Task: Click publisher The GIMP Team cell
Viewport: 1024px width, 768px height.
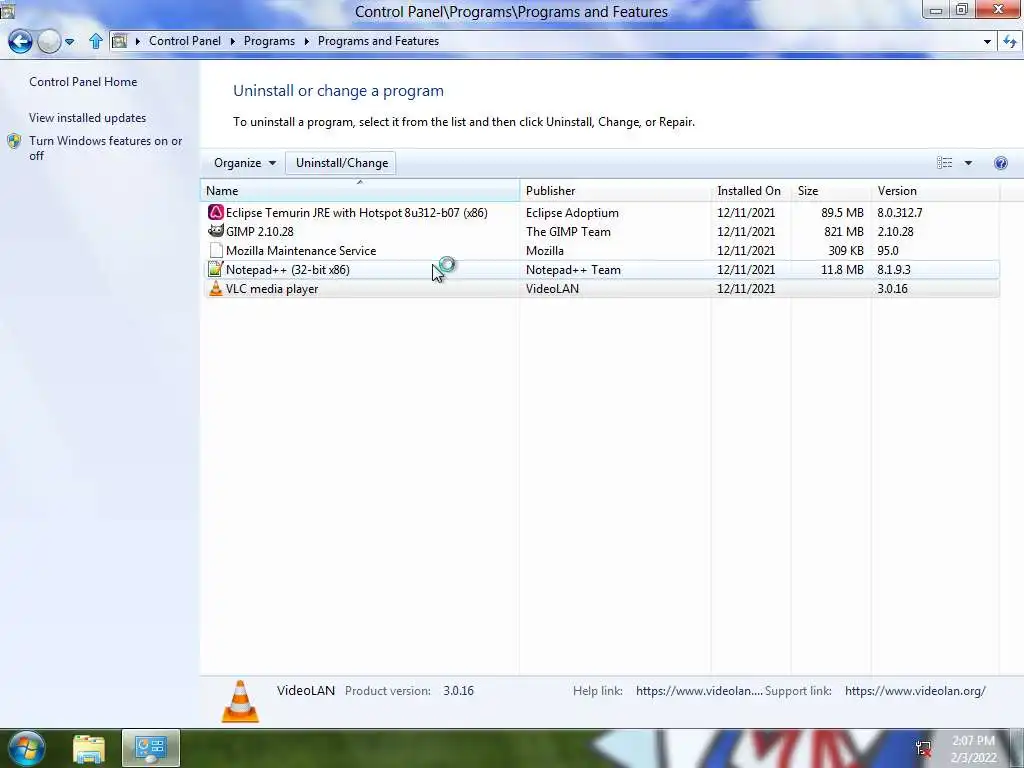Action: 568,231
